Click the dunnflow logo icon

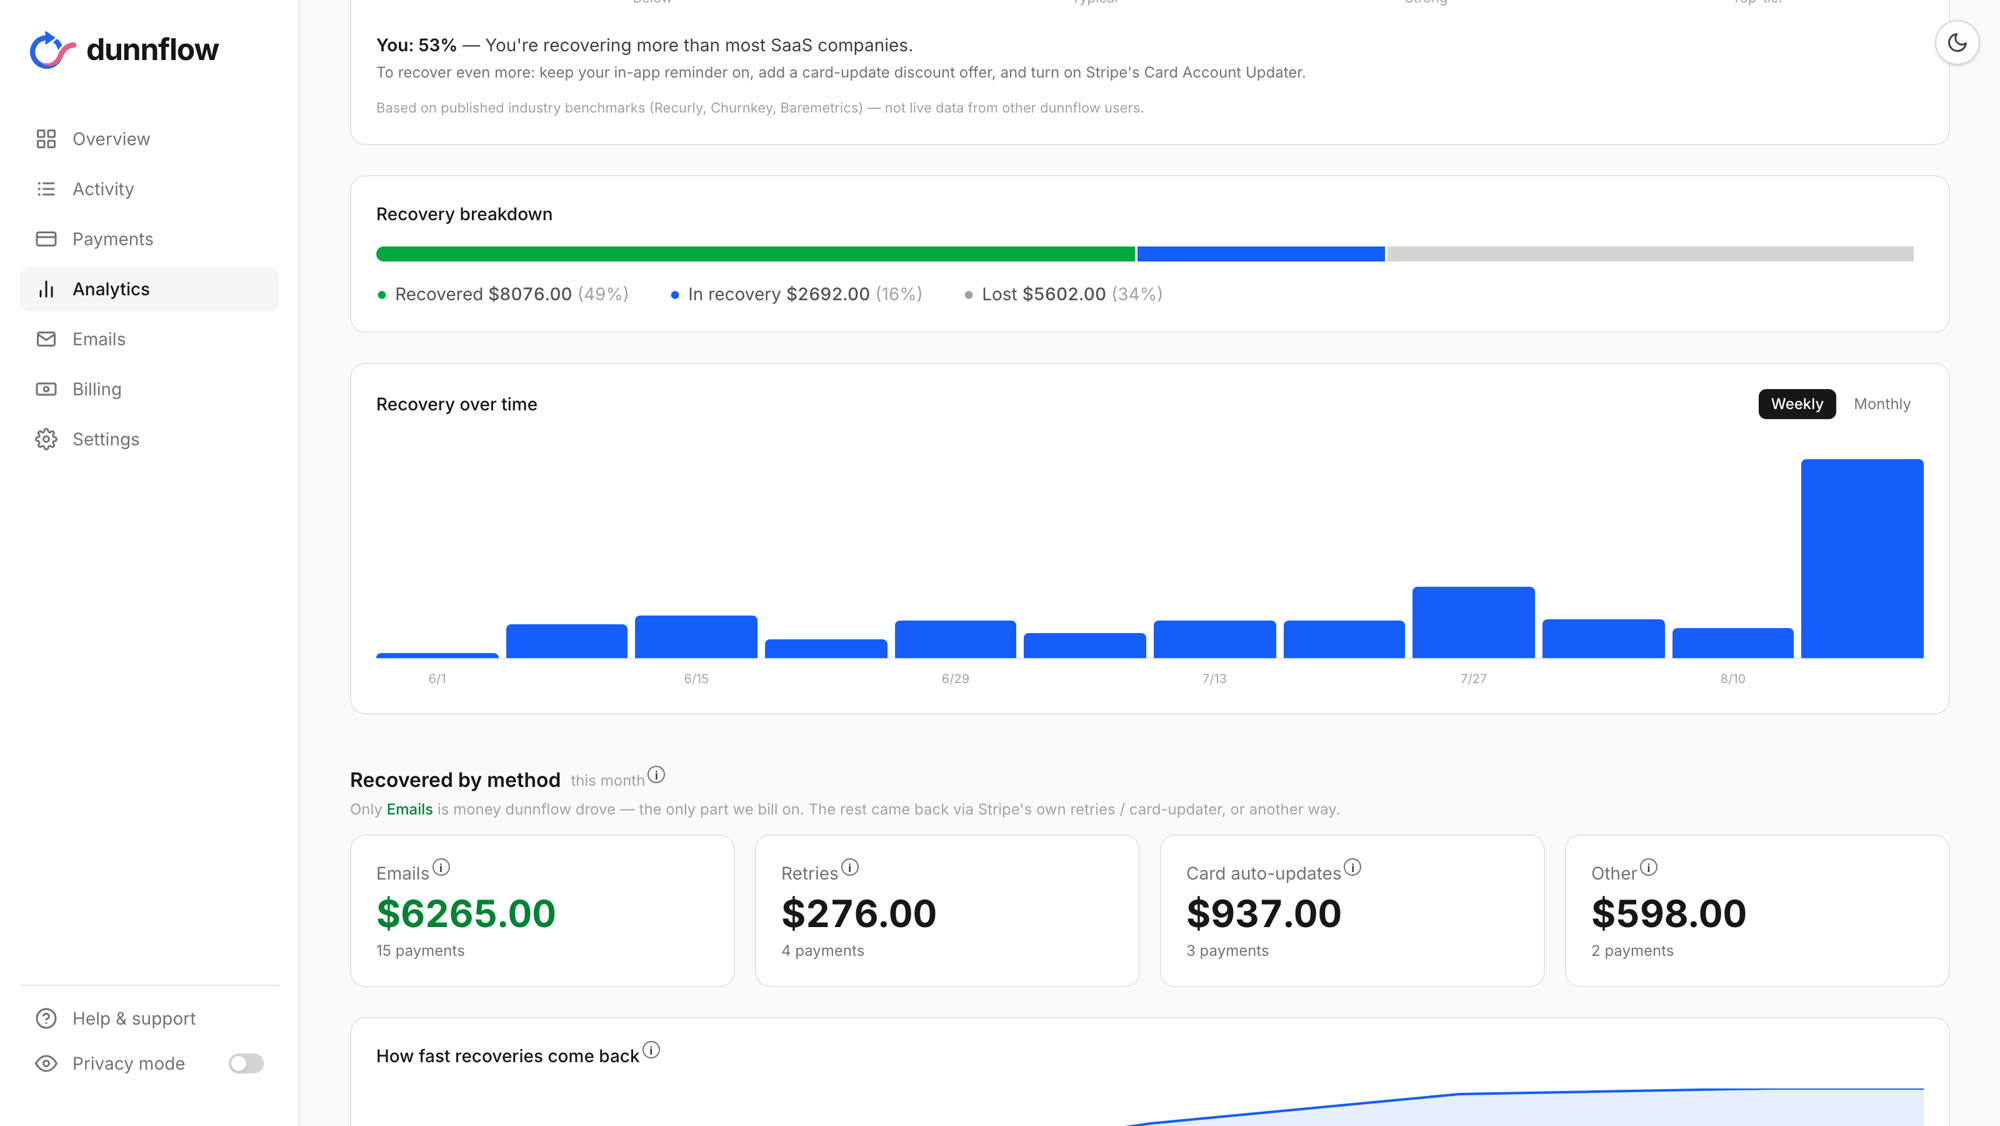pyautogui.click(x=52, y=50)
